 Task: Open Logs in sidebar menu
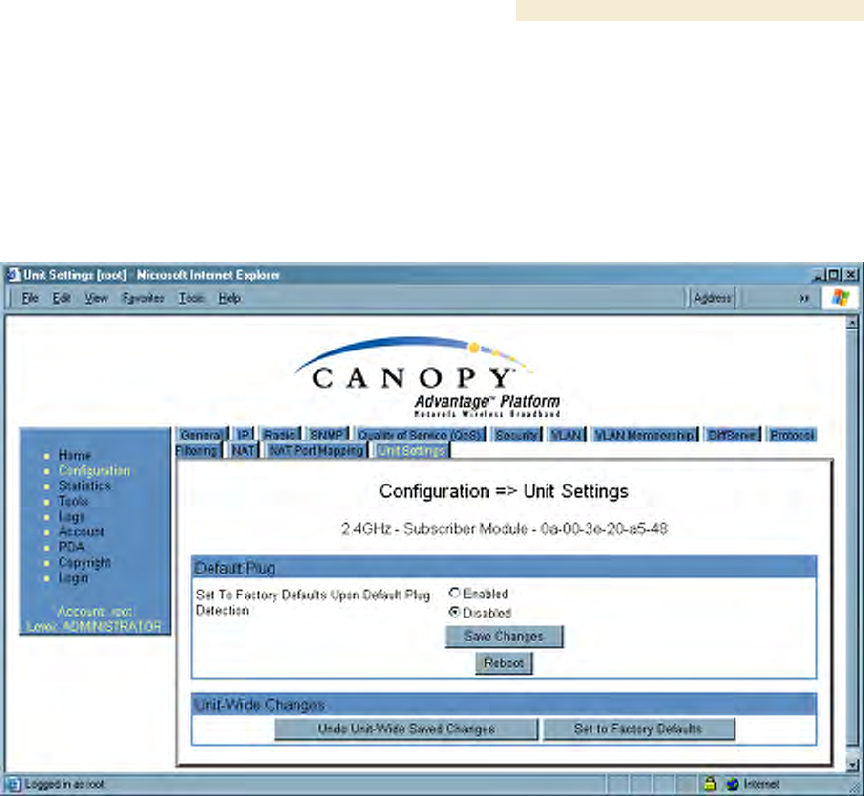click(x=72, y=517)
